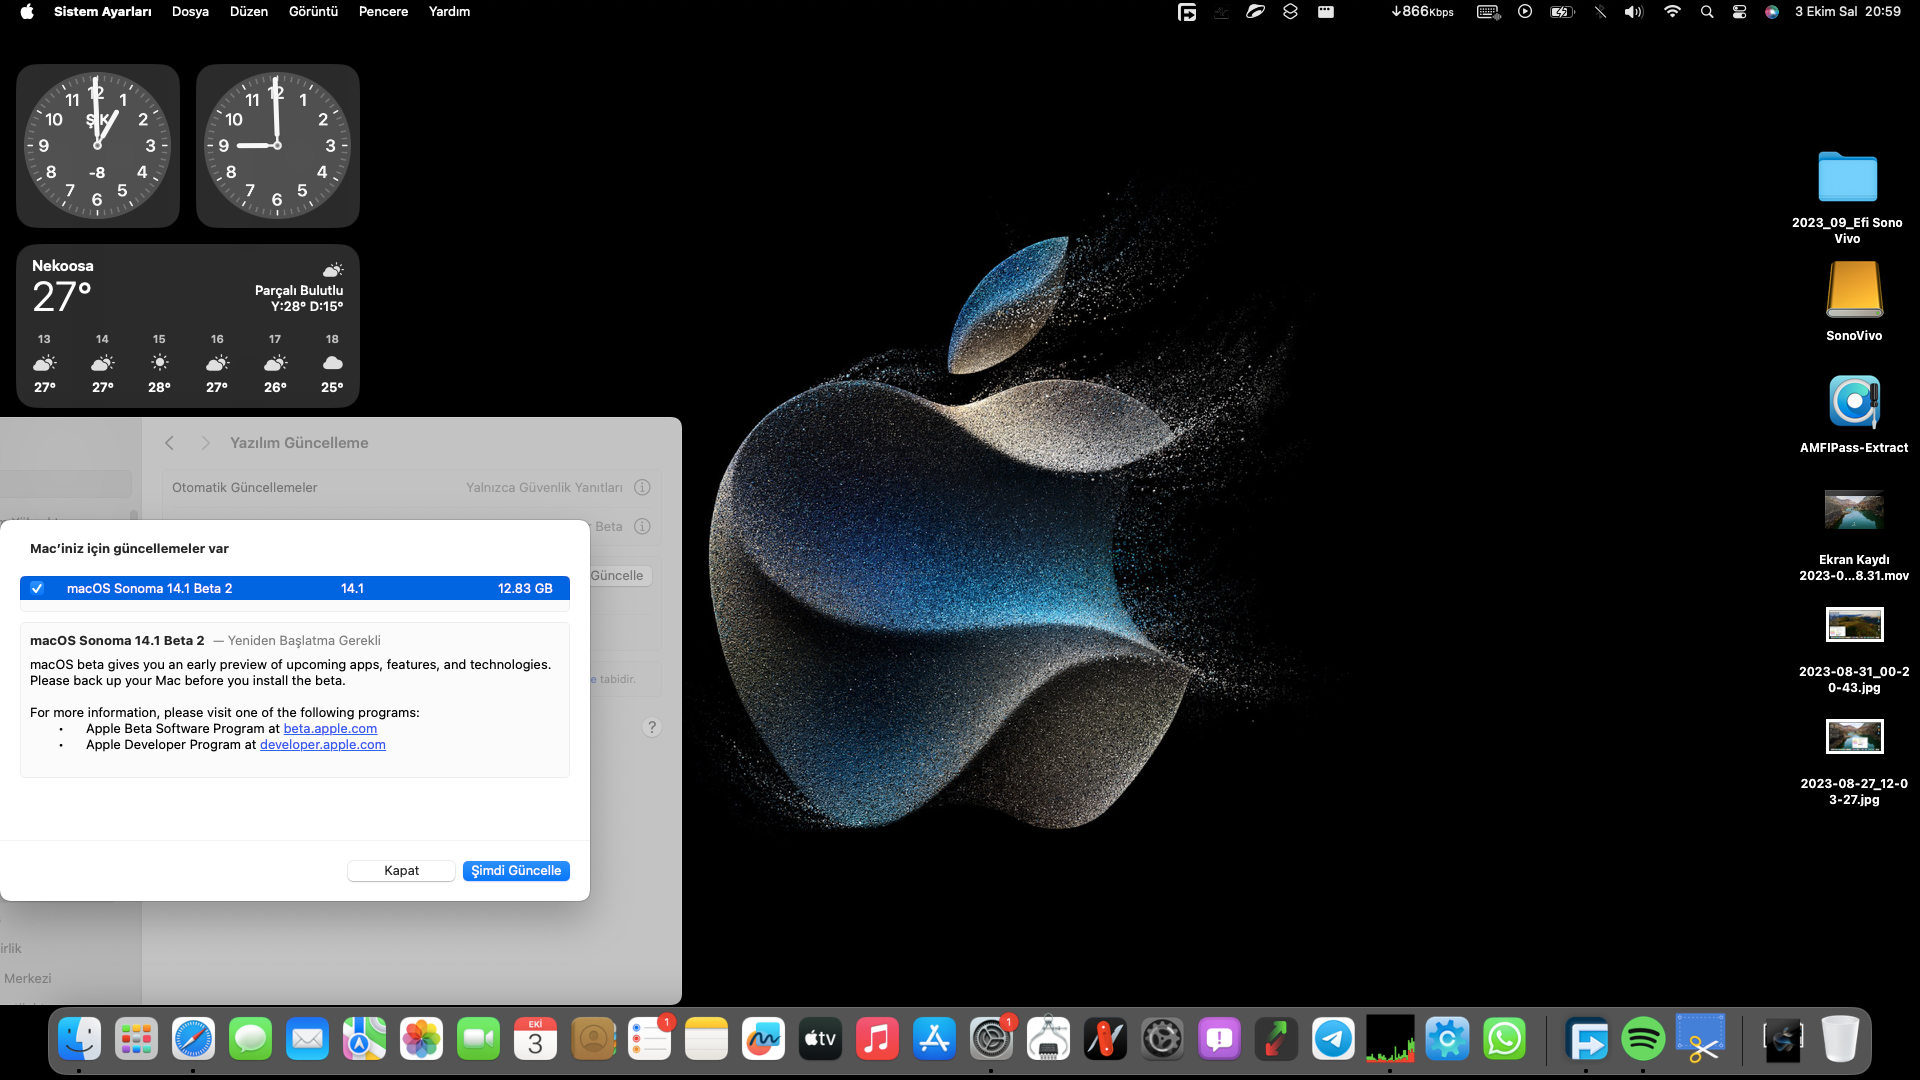Open the developer.apple.com link
1920x1080 pixels.
322,745
